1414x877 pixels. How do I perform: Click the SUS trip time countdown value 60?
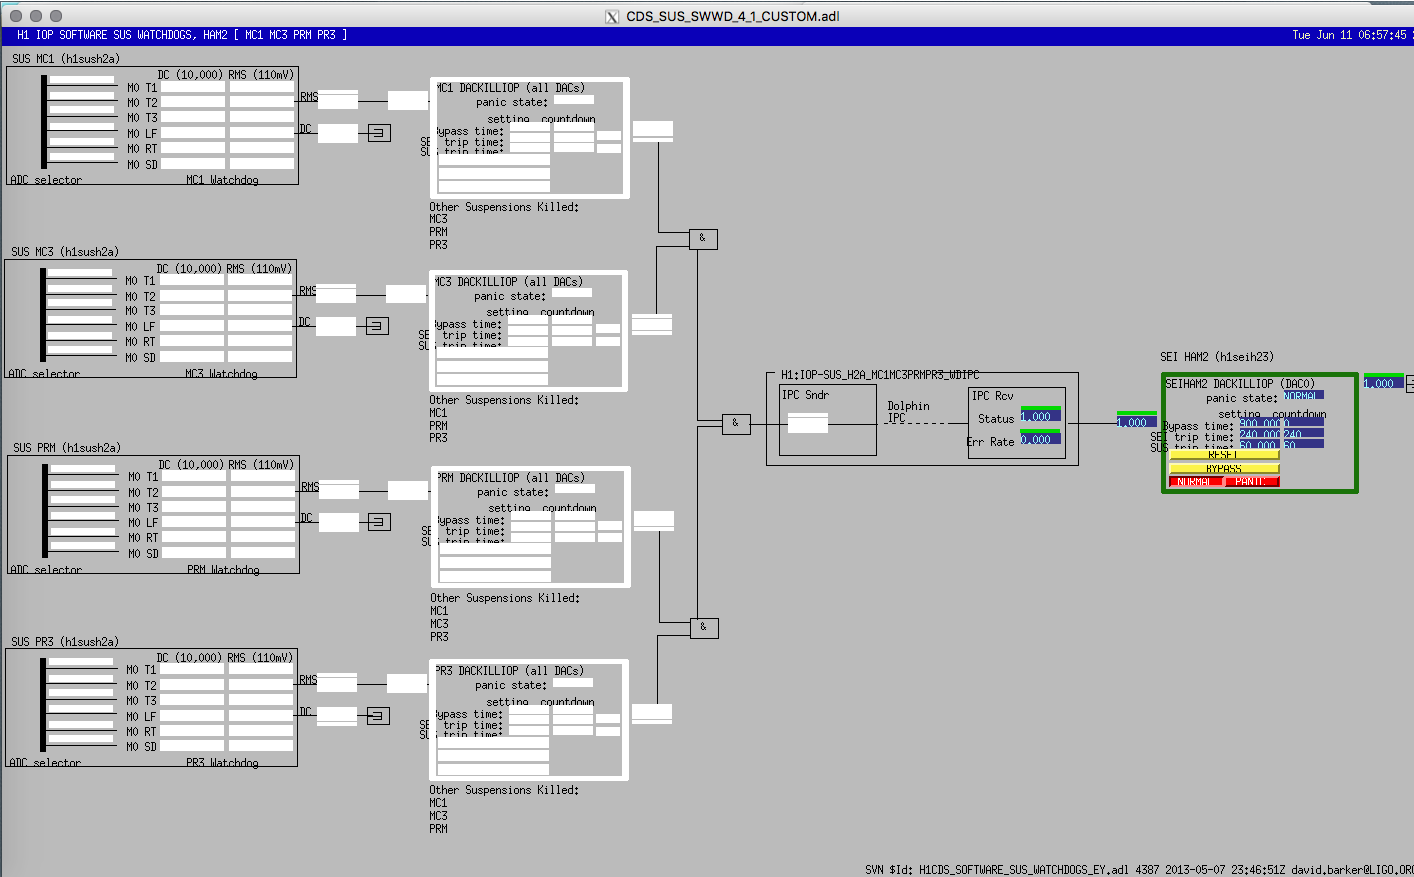(1304, 444)
